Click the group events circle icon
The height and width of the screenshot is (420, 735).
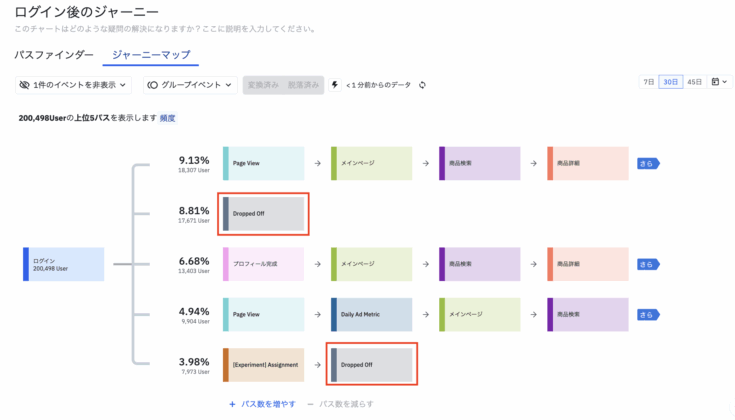pos(152,85)
